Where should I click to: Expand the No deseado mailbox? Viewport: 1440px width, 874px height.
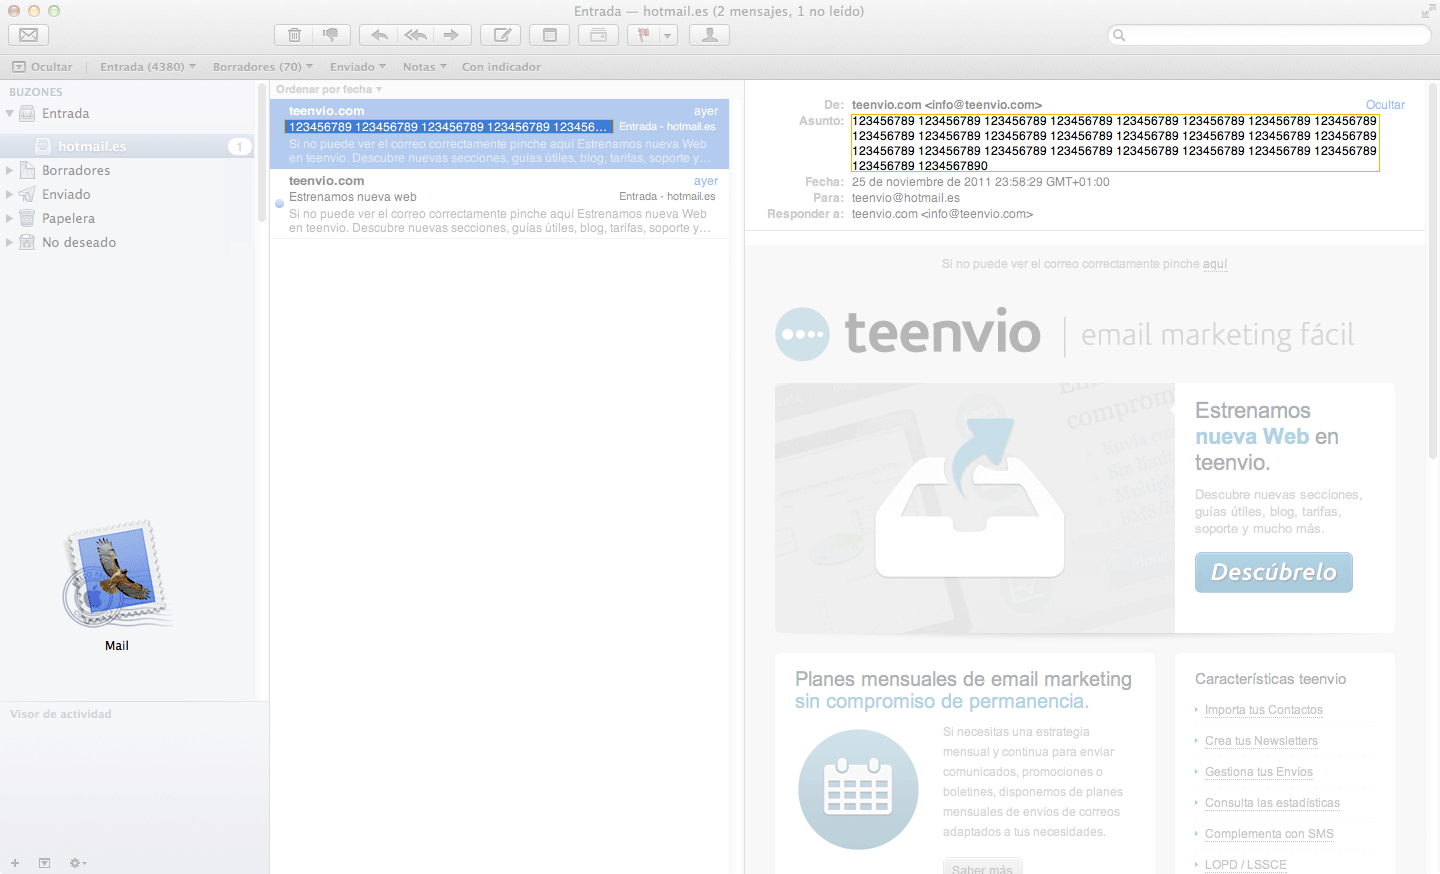point(10,242)
